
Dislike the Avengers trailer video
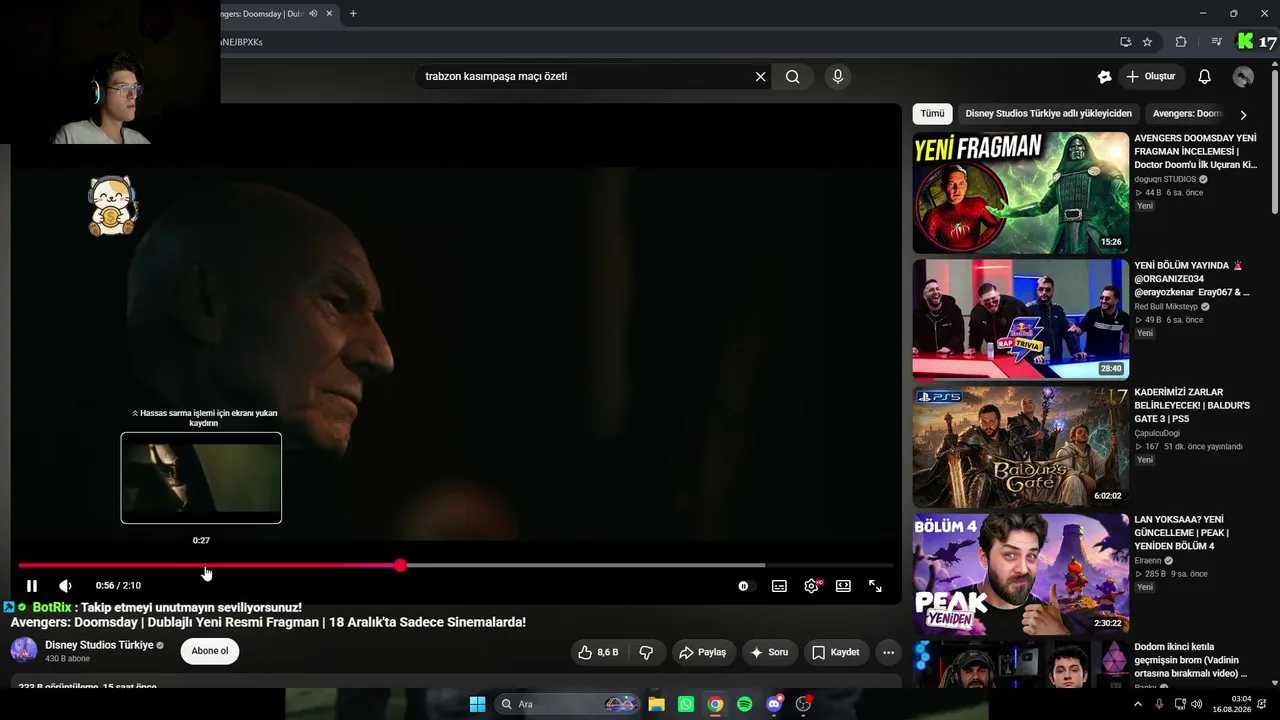(x=646, y=653)
